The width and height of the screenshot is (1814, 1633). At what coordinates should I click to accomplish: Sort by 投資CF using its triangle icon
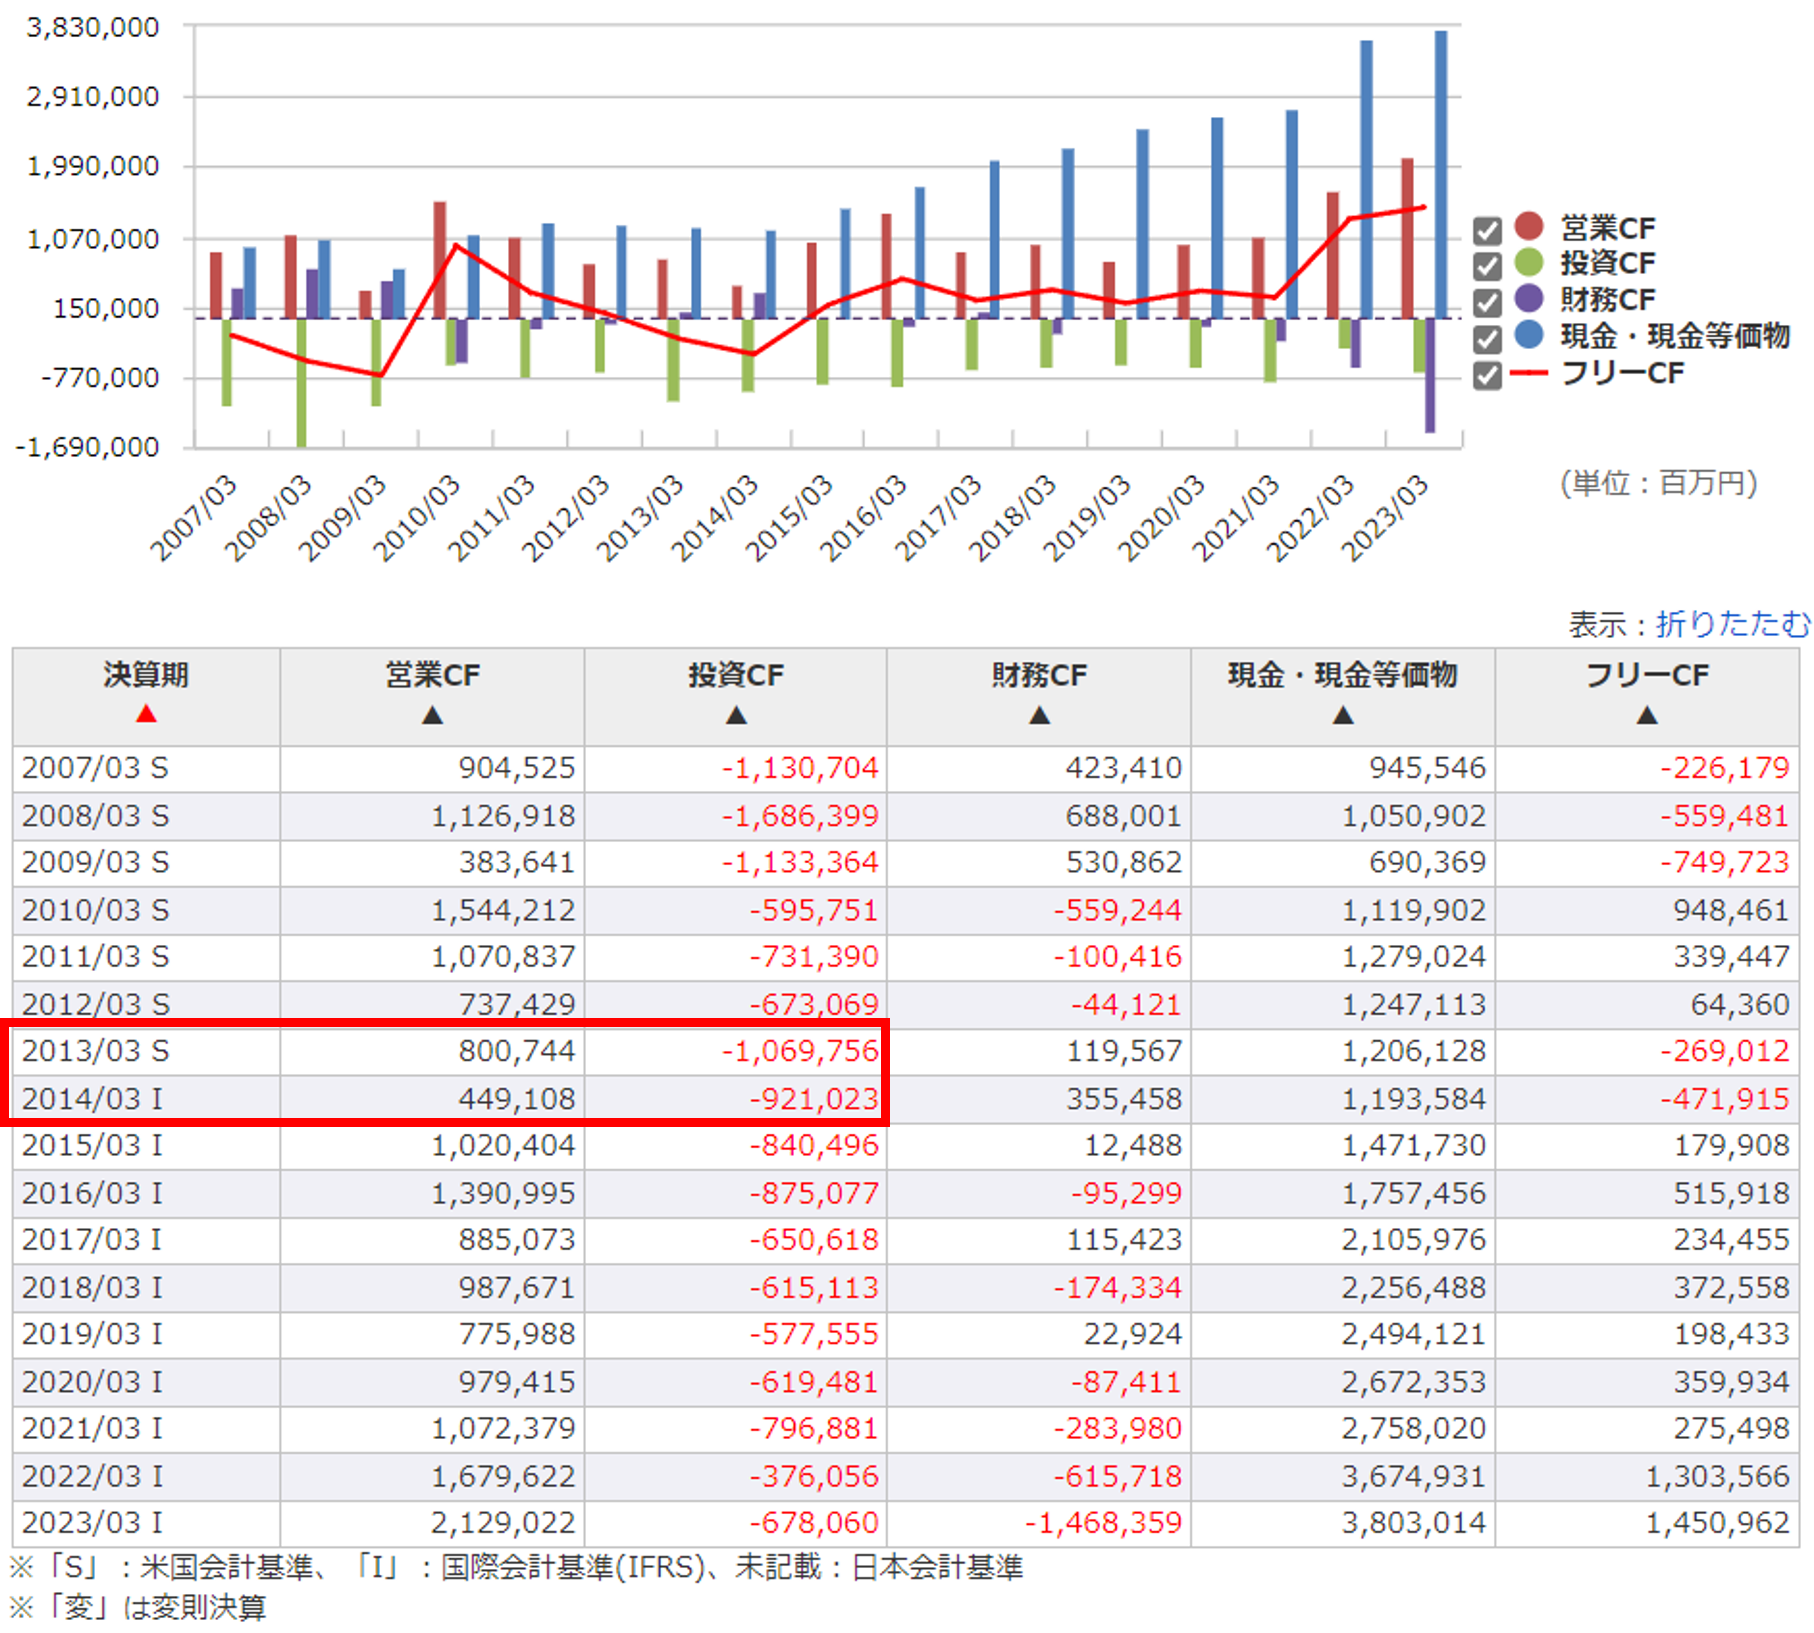point(736,715)
